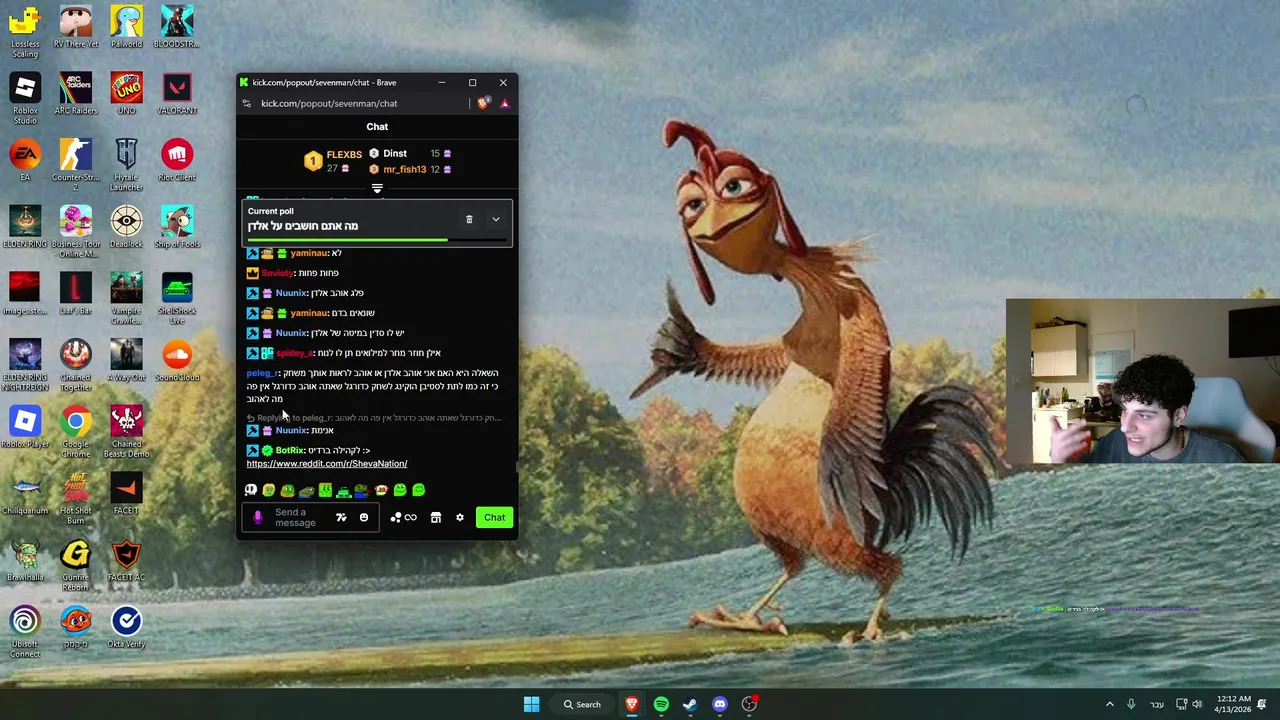Click taskbar Search box
This screenshot has width=1280, height=720.
coord(581,704)
